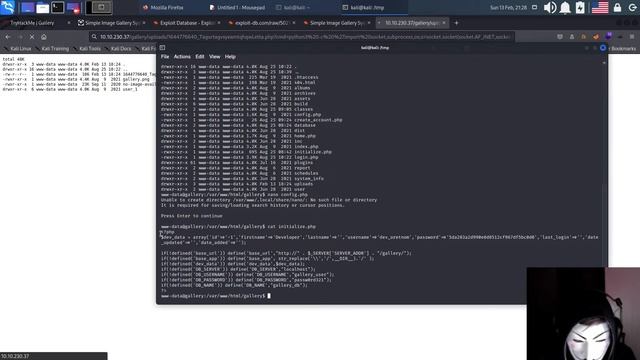Screen dimensions: 640x360
Task: Close the Exploit Database tab
Action: pyautogui.click(x=219, y=23)
